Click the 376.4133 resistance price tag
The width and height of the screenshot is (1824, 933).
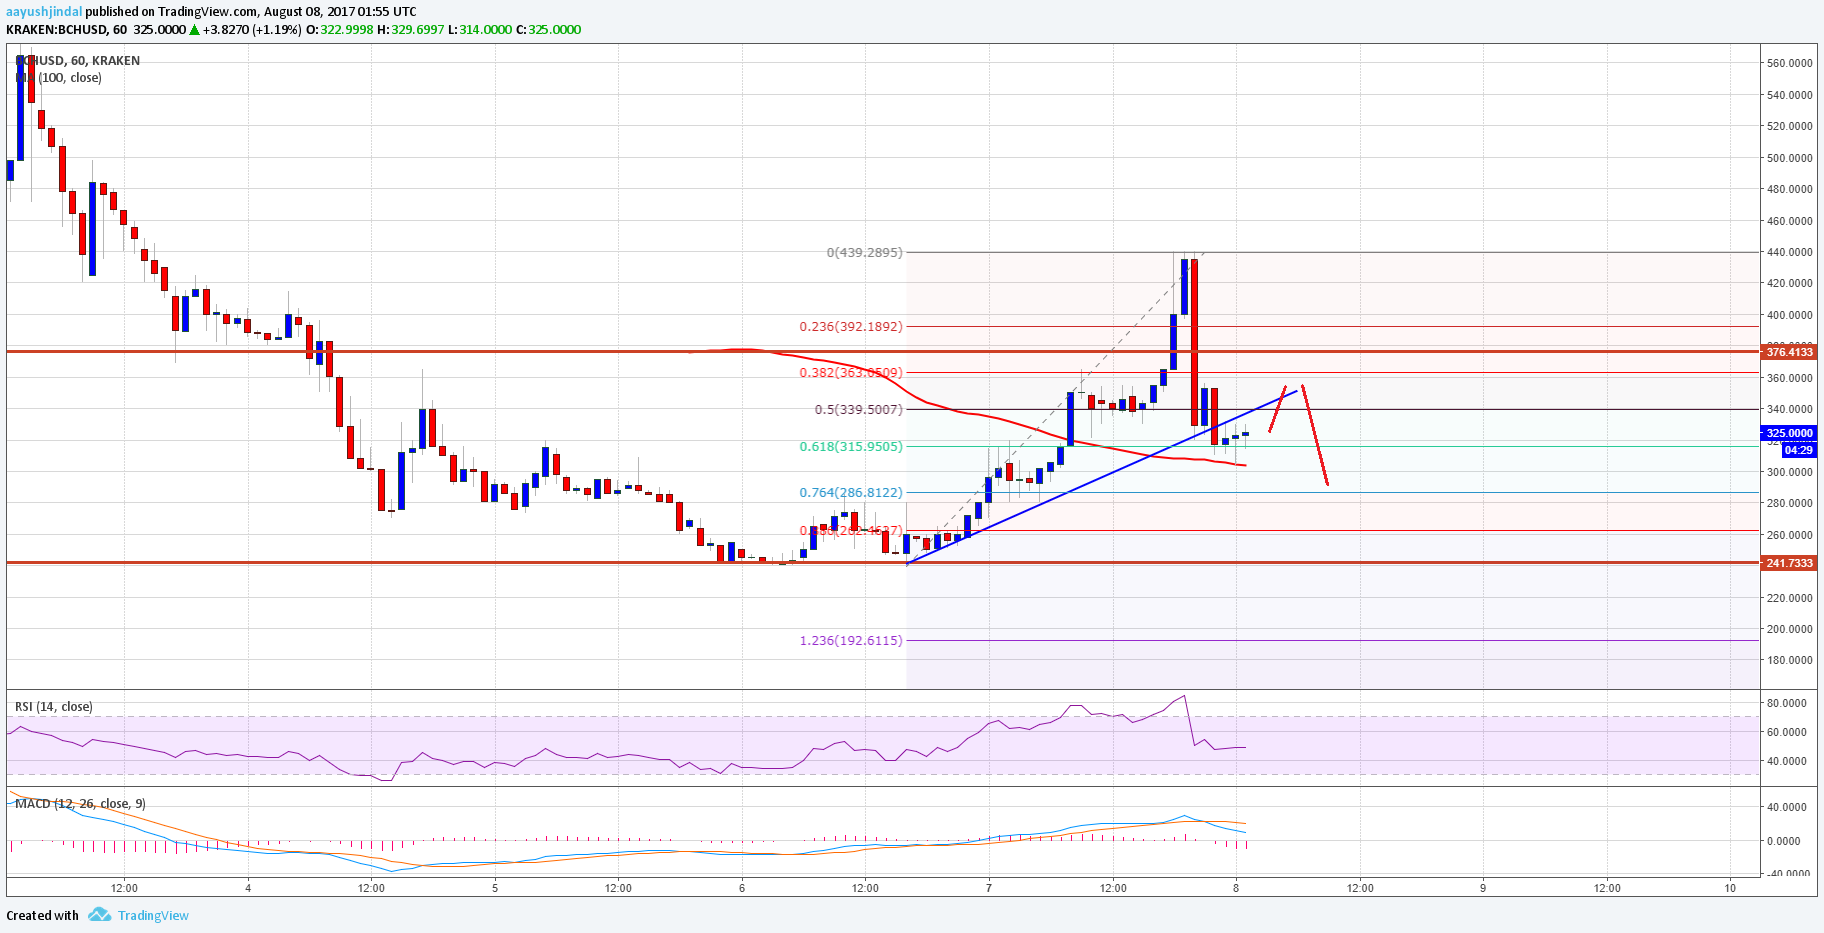pos(1789,352)
